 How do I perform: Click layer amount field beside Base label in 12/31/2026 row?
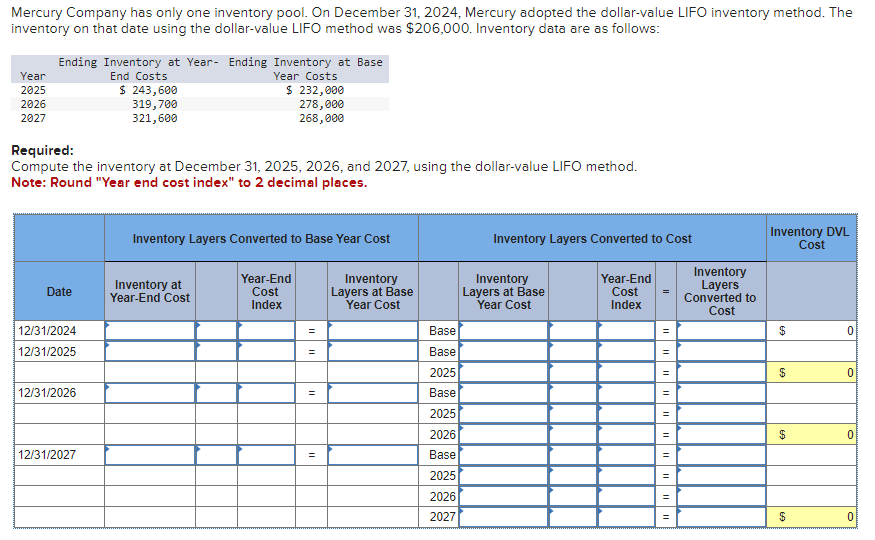tap(503, 393)
